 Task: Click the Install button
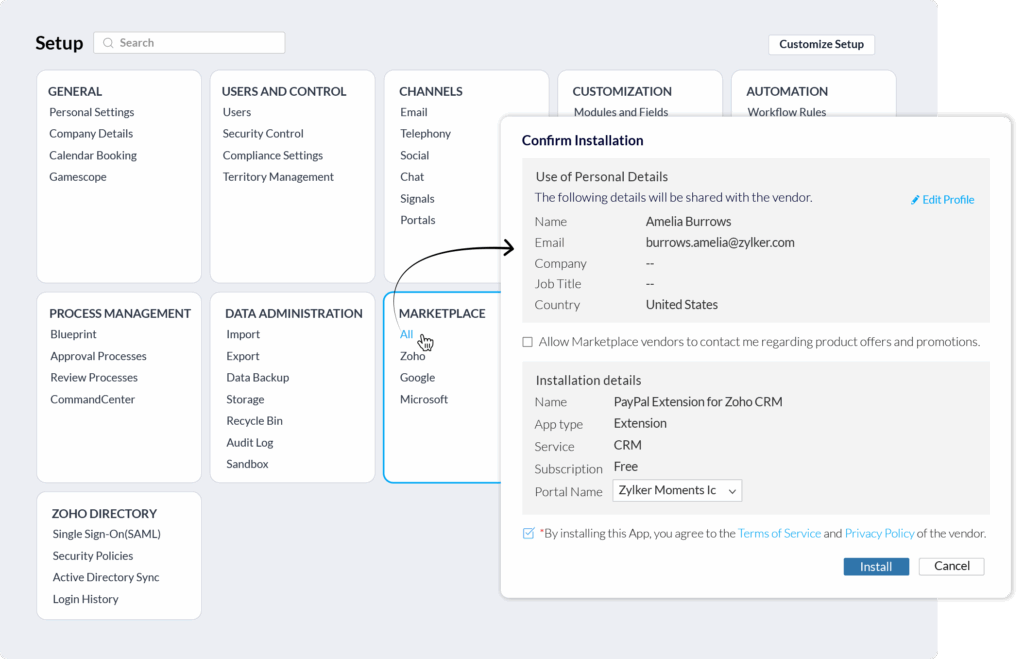pos(876,566)
